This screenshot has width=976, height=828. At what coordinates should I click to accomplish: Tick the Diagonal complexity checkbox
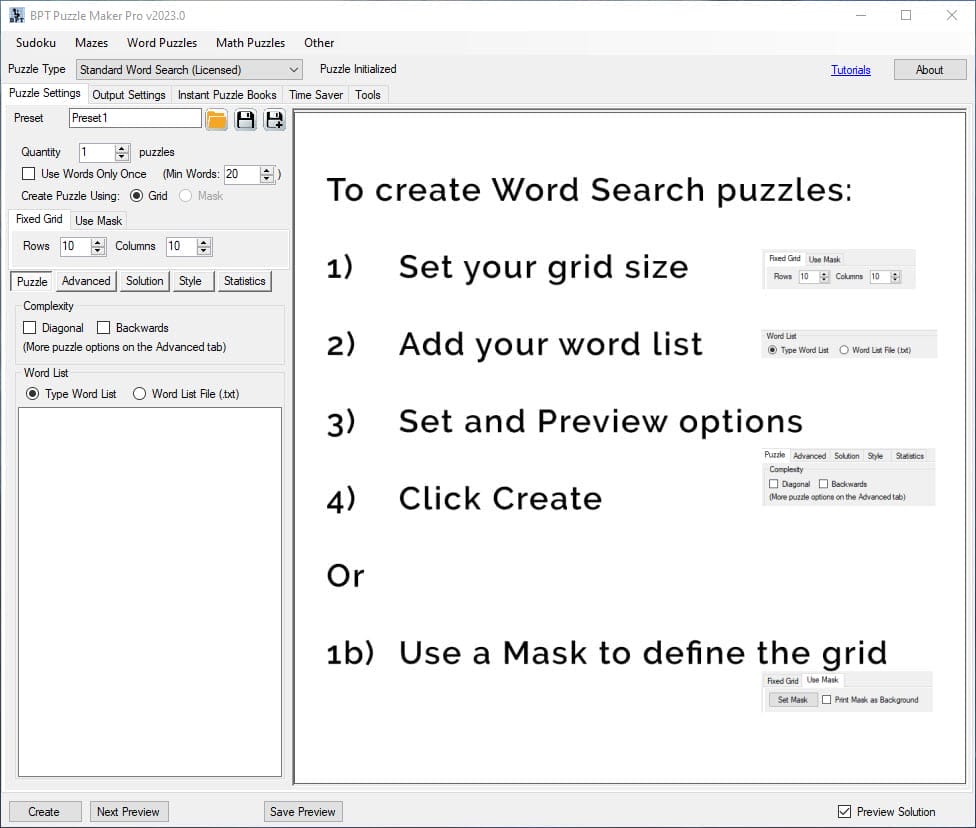click(30, 328)
